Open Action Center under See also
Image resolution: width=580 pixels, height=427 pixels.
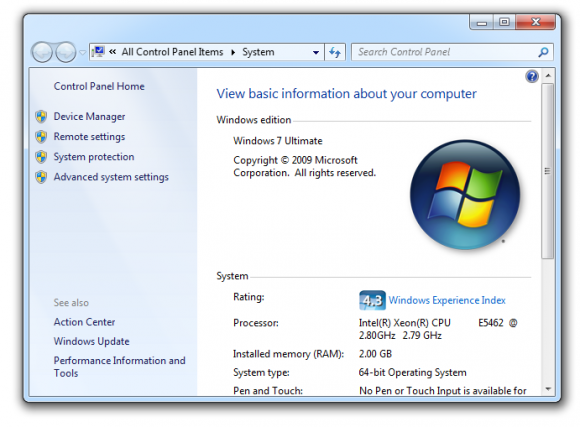click(x=84, y=322)
